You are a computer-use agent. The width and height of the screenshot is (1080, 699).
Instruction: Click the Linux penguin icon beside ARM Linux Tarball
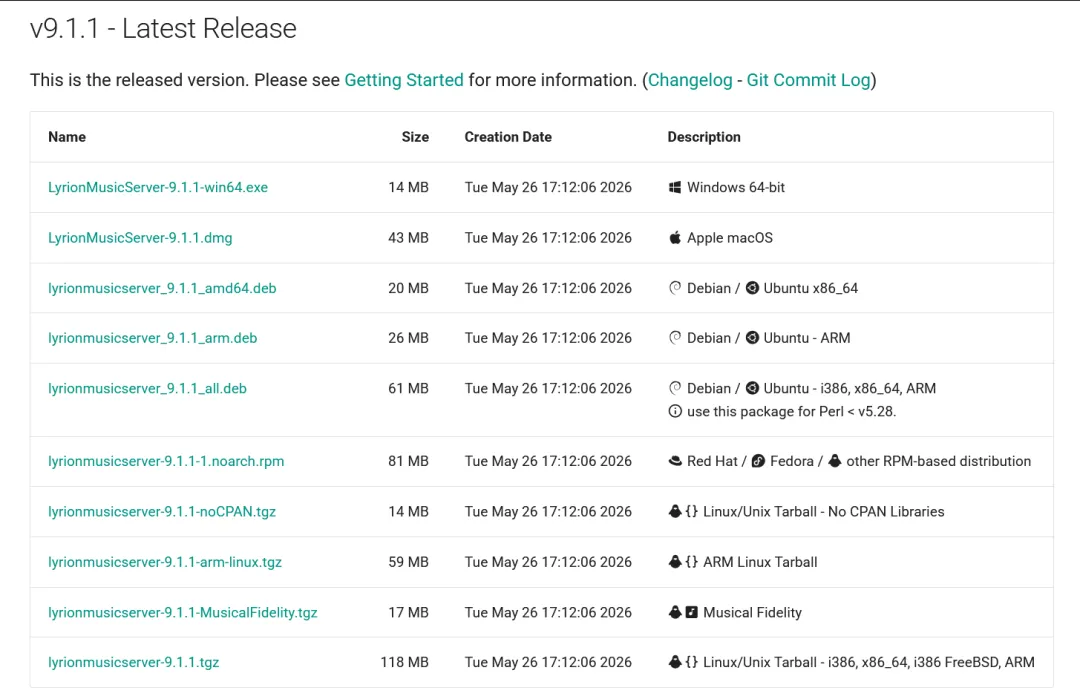point(675,562)
